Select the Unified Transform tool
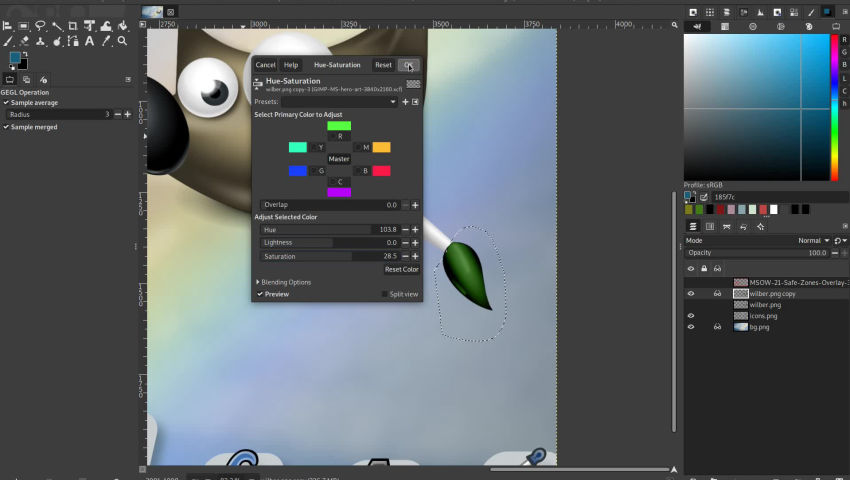This screenshot has width=850, height=480. pyautogui.click(x=89, y=25)
